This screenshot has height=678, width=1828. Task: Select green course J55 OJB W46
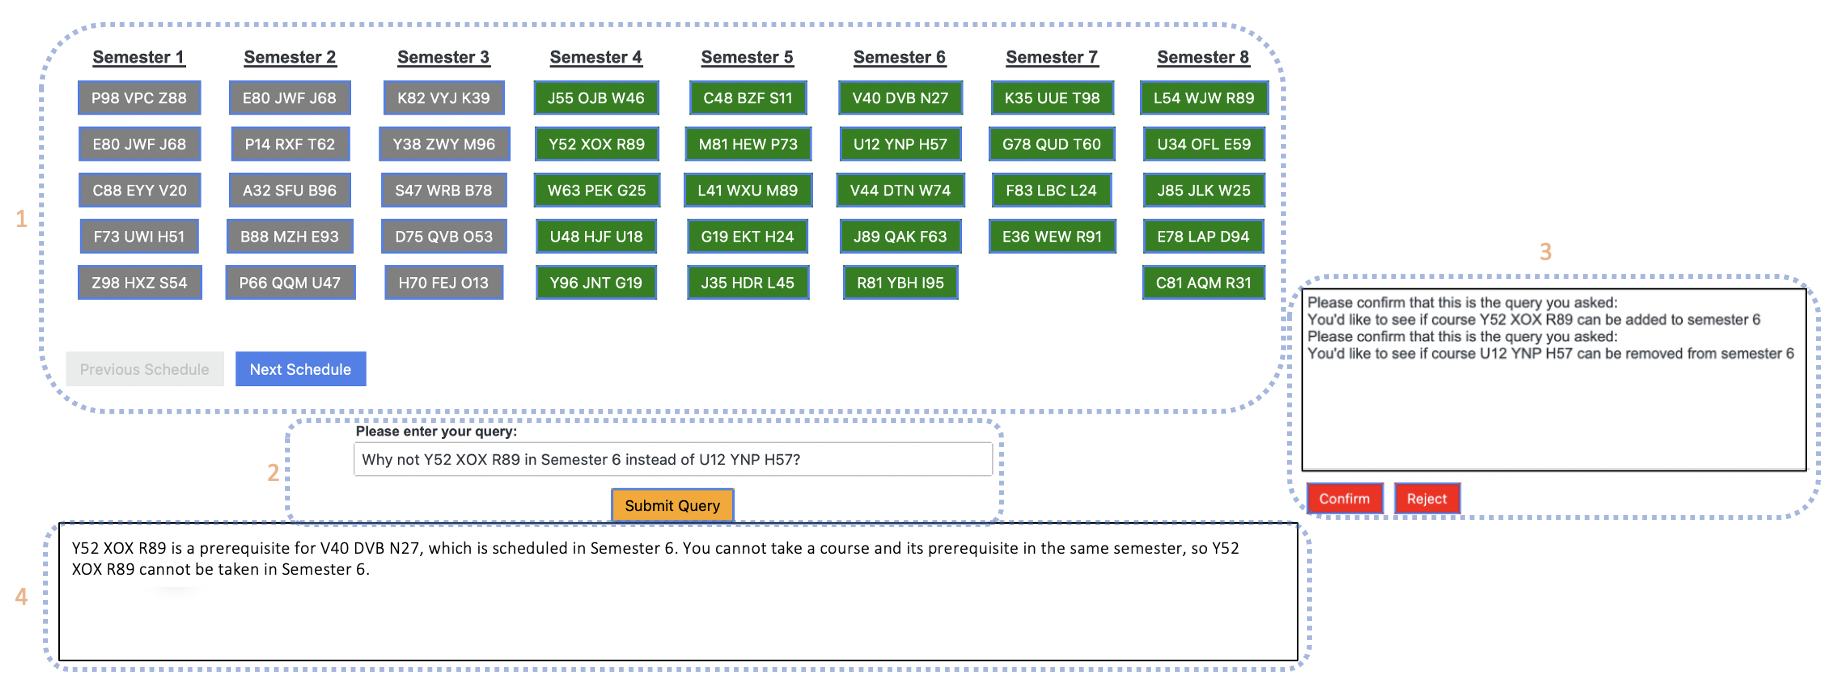point(596,98)
